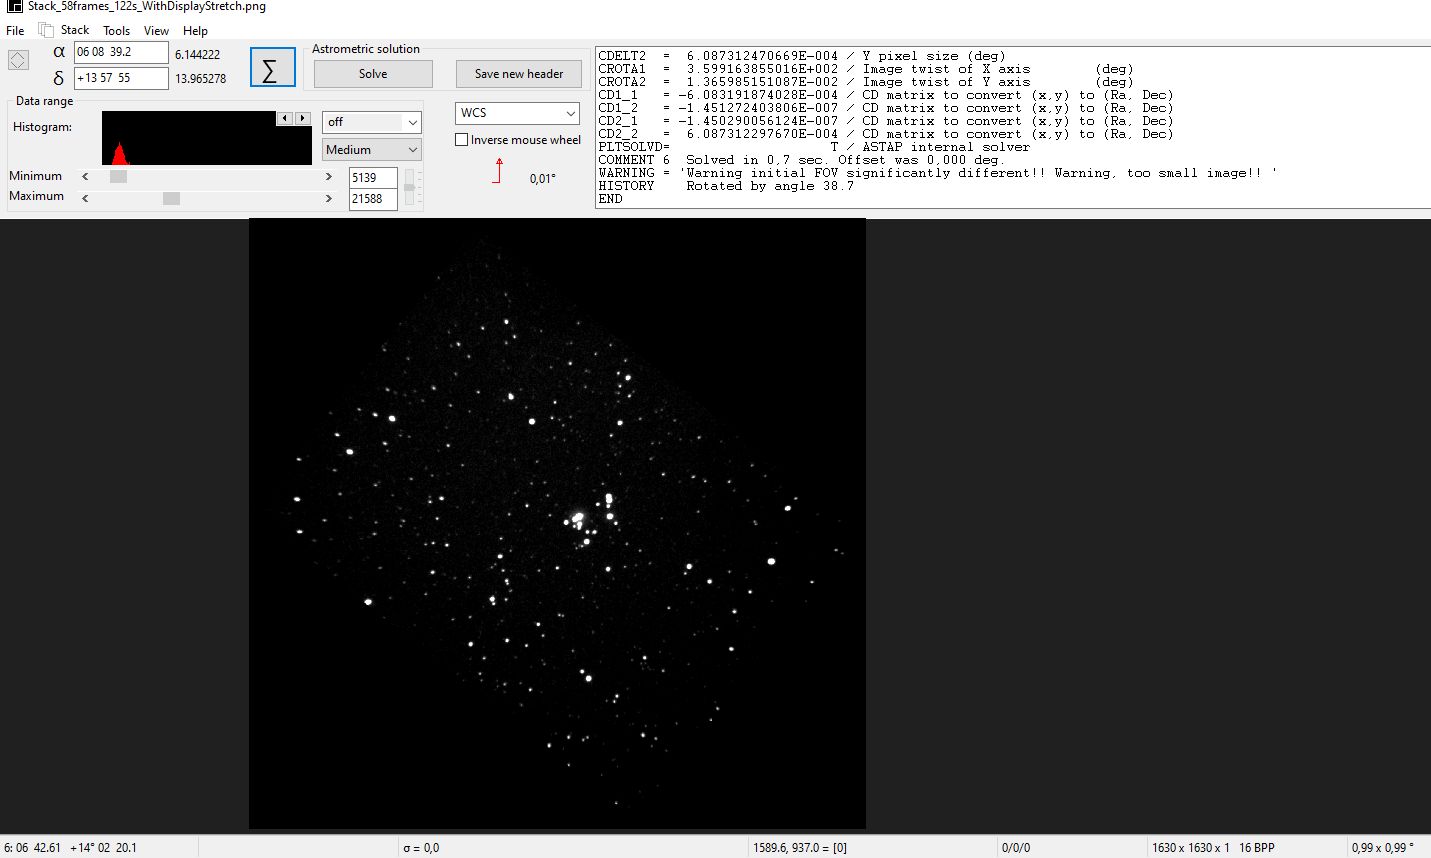
Task: Click the Minimum slider thumb
Action: [x=118, y=176]
